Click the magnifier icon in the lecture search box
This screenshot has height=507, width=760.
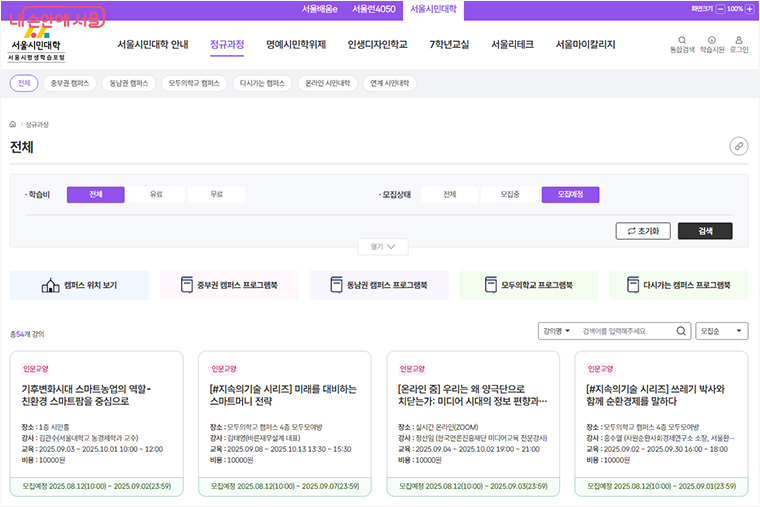pos(681,331)
